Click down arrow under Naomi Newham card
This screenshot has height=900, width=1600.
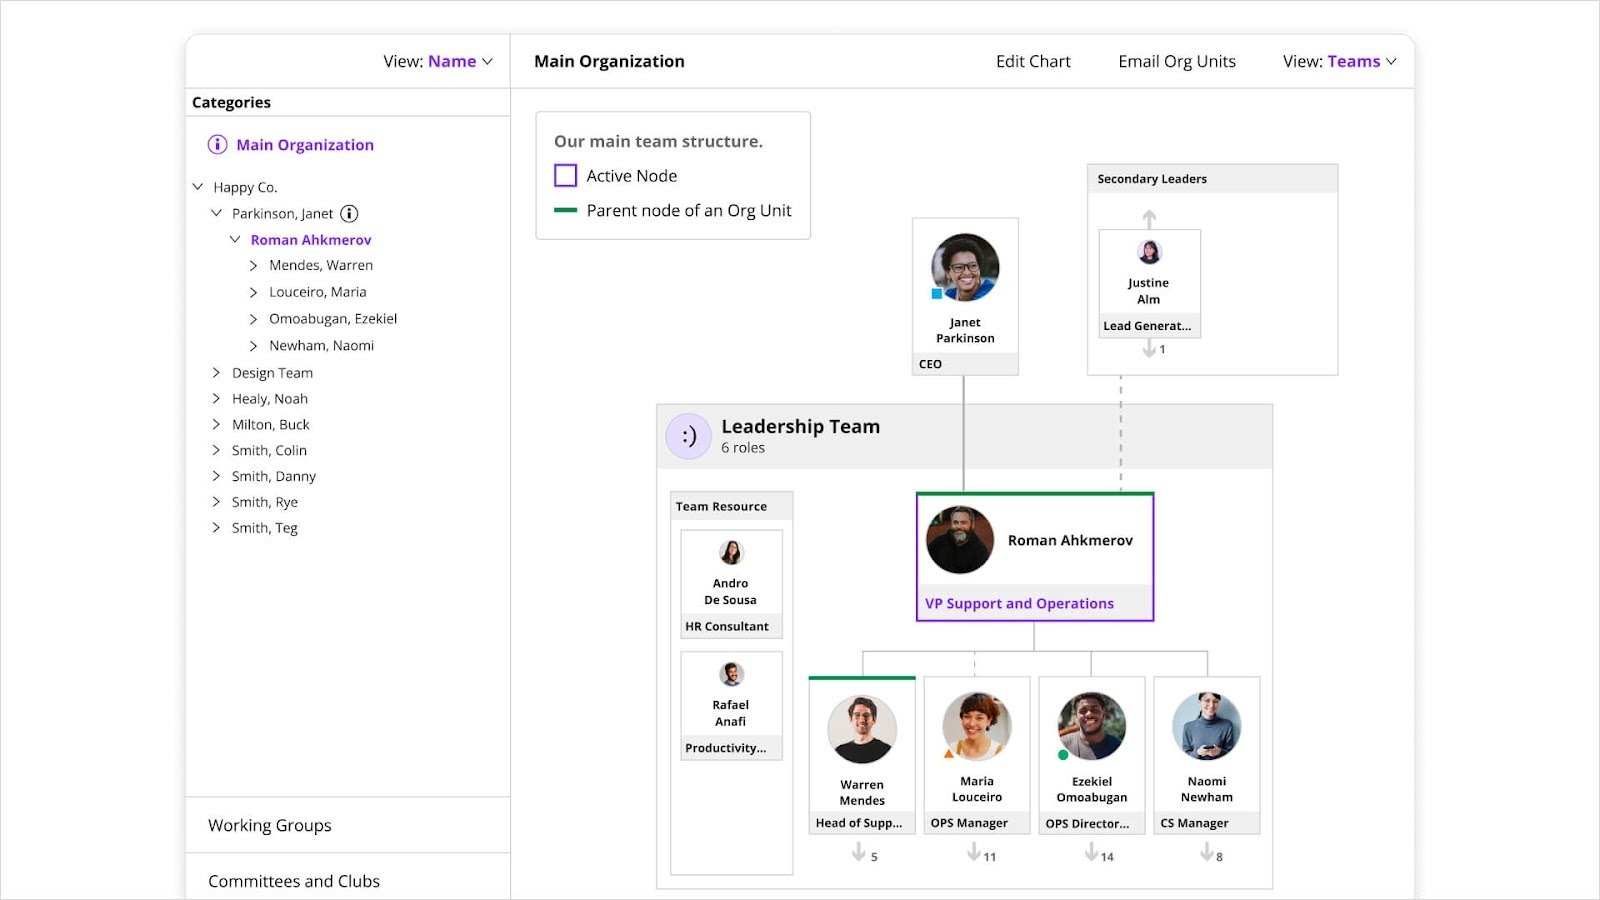click(1207, 852)
